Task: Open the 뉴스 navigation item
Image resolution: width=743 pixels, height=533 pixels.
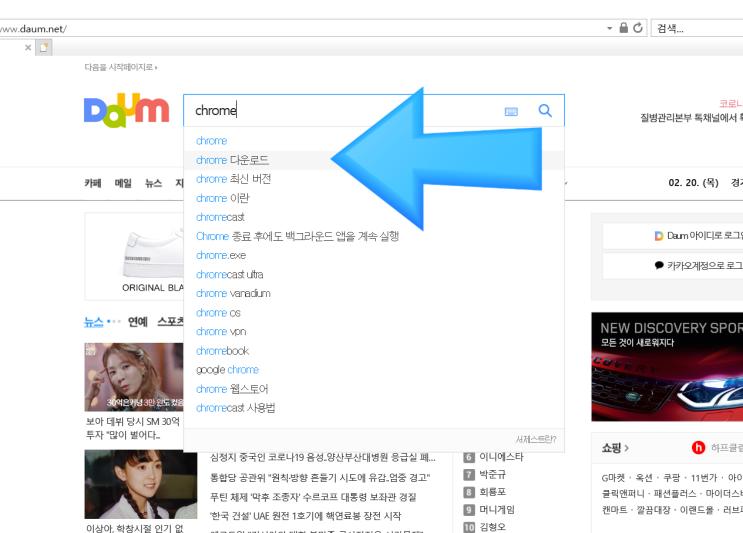Action: 154,183
